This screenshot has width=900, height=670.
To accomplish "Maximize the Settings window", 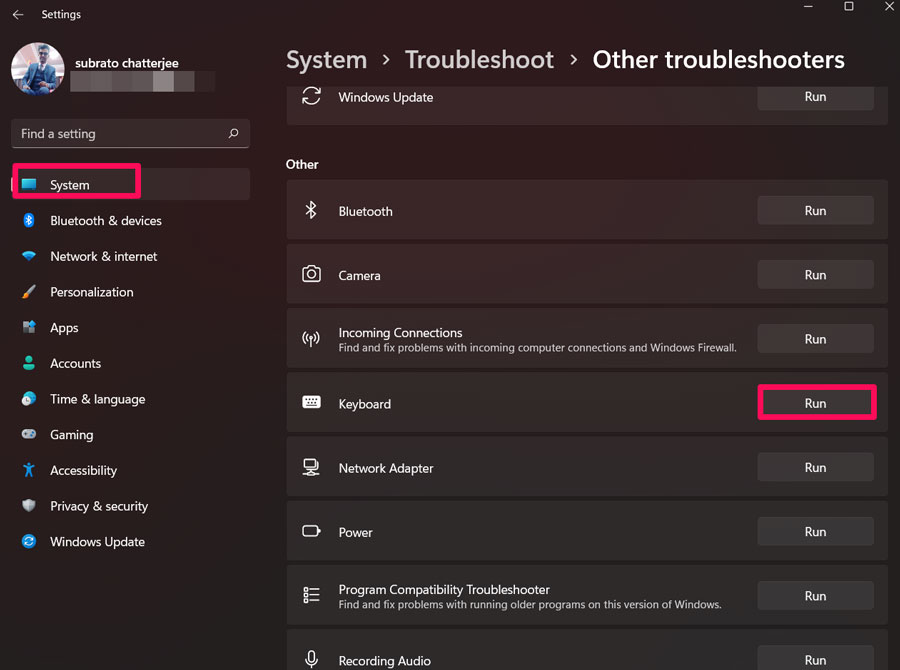I will [849, 6].
